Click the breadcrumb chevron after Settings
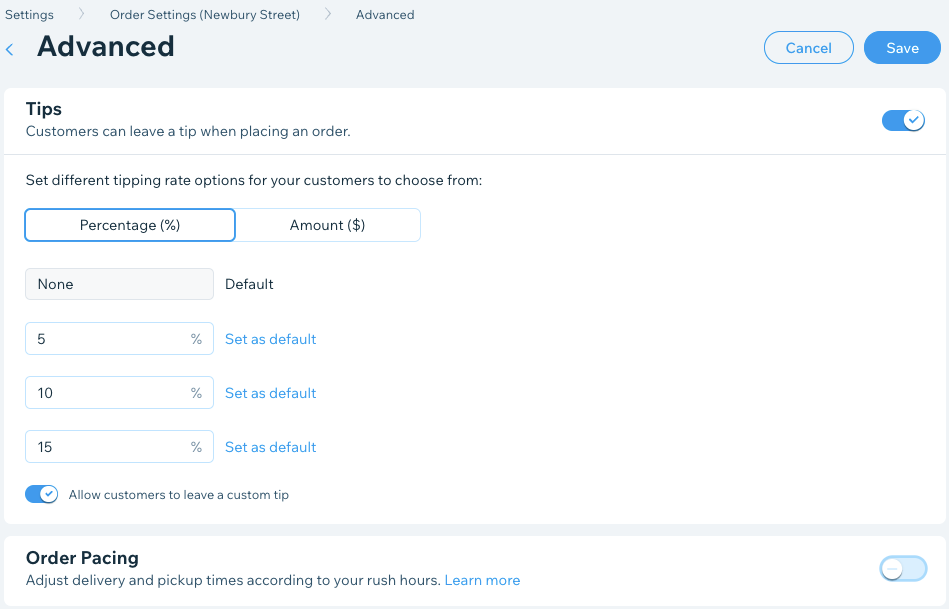This screenshot has width=949, height=609. 81,15
